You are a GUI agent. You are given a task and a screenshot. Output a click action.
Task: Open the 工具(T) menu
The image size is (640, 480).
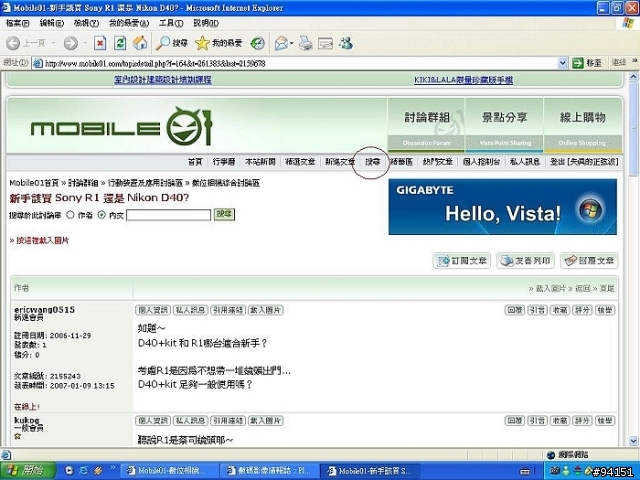click(x=171, y=23)
